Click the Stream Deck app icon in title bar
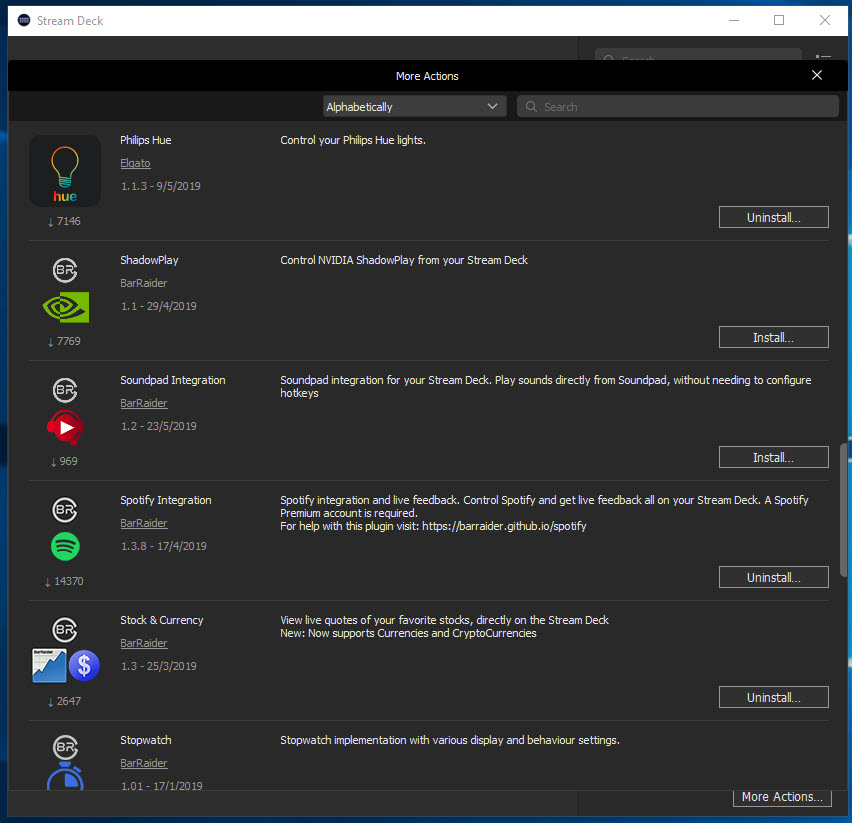Image resolution: width=852 pixels, height=823 pixels. tap(24, 21)
